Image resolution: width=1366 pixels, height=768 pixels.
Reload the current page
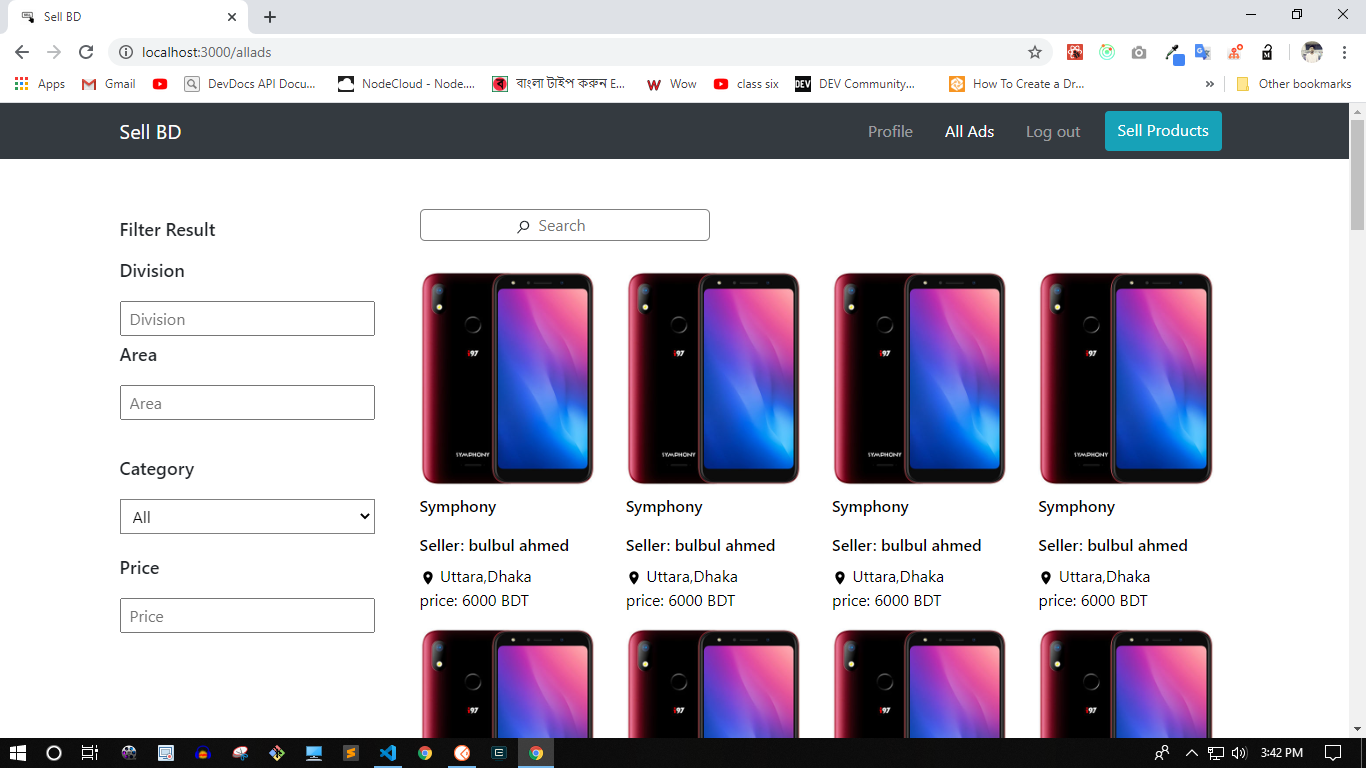[86, 52]
